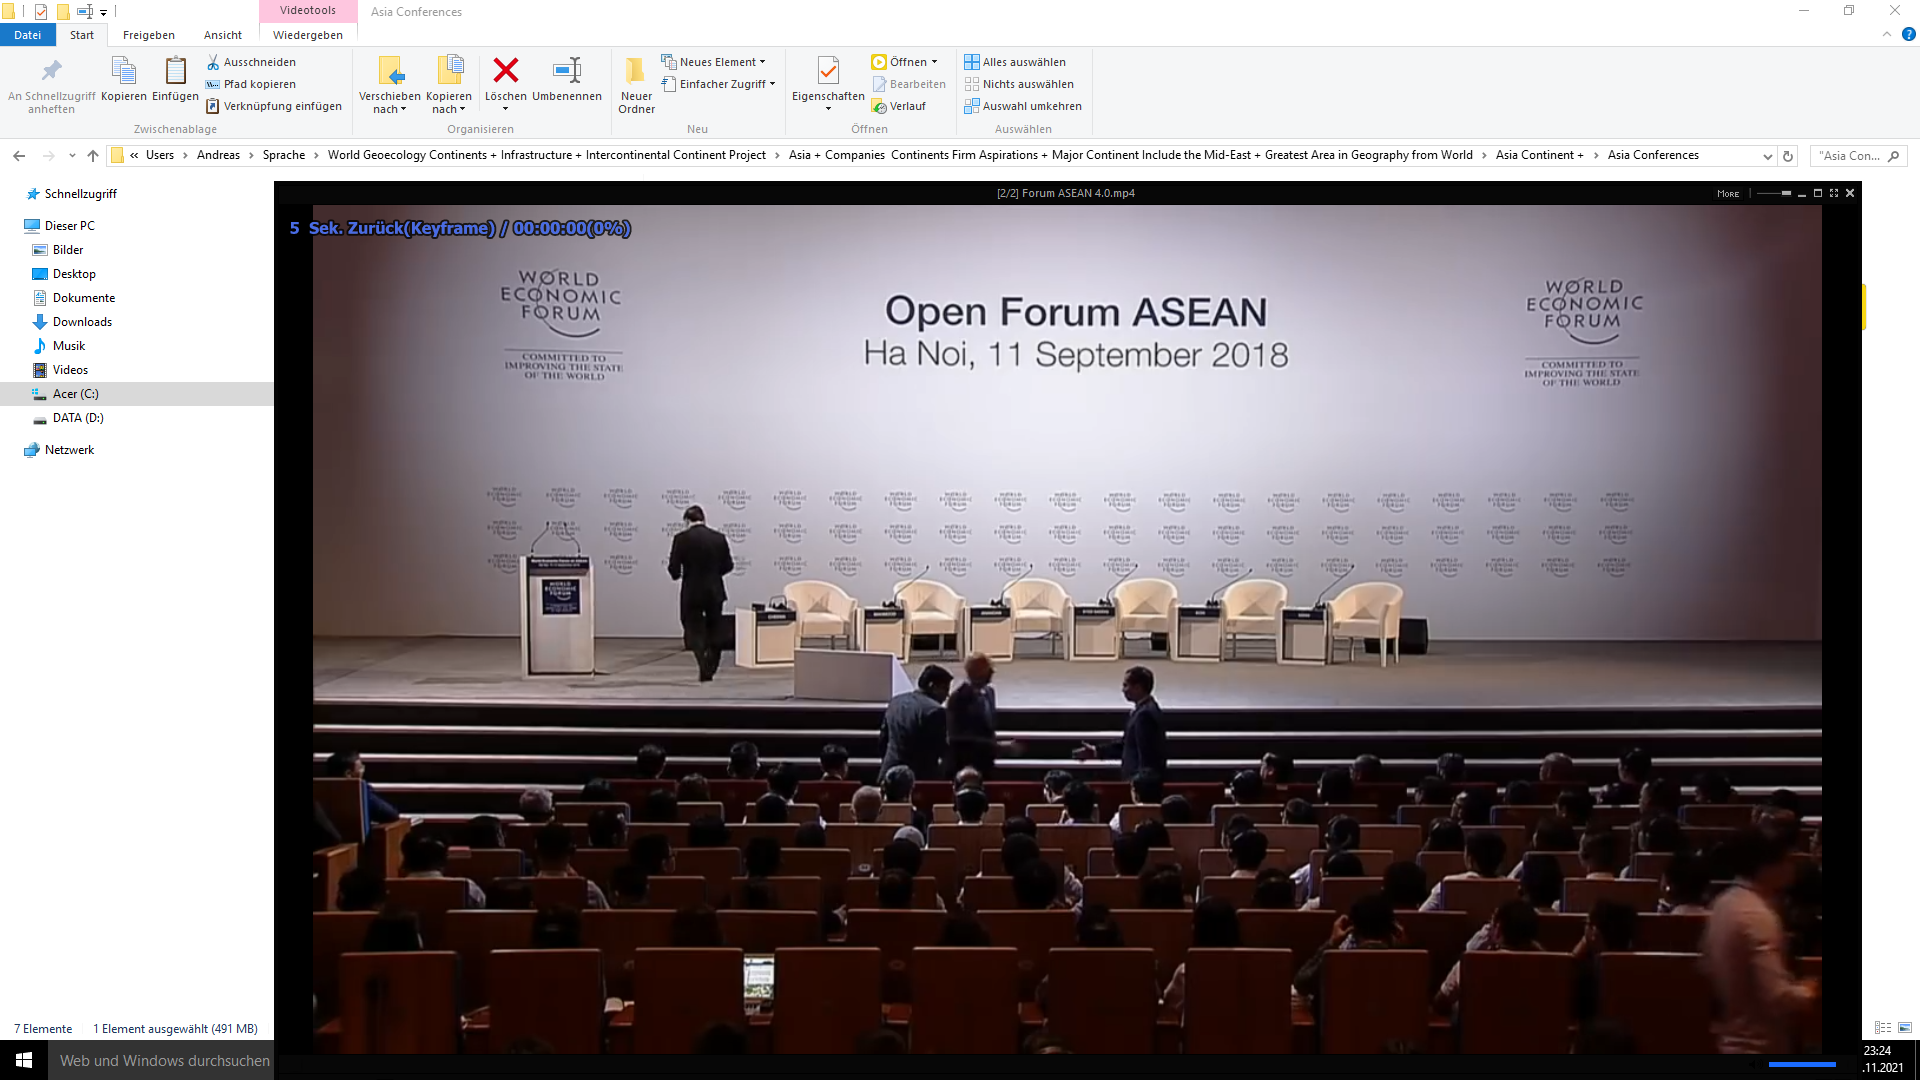Expand Einfacher Zugriff dropdown
Screen dimensions: 1920x1080
tap(718, 84)
